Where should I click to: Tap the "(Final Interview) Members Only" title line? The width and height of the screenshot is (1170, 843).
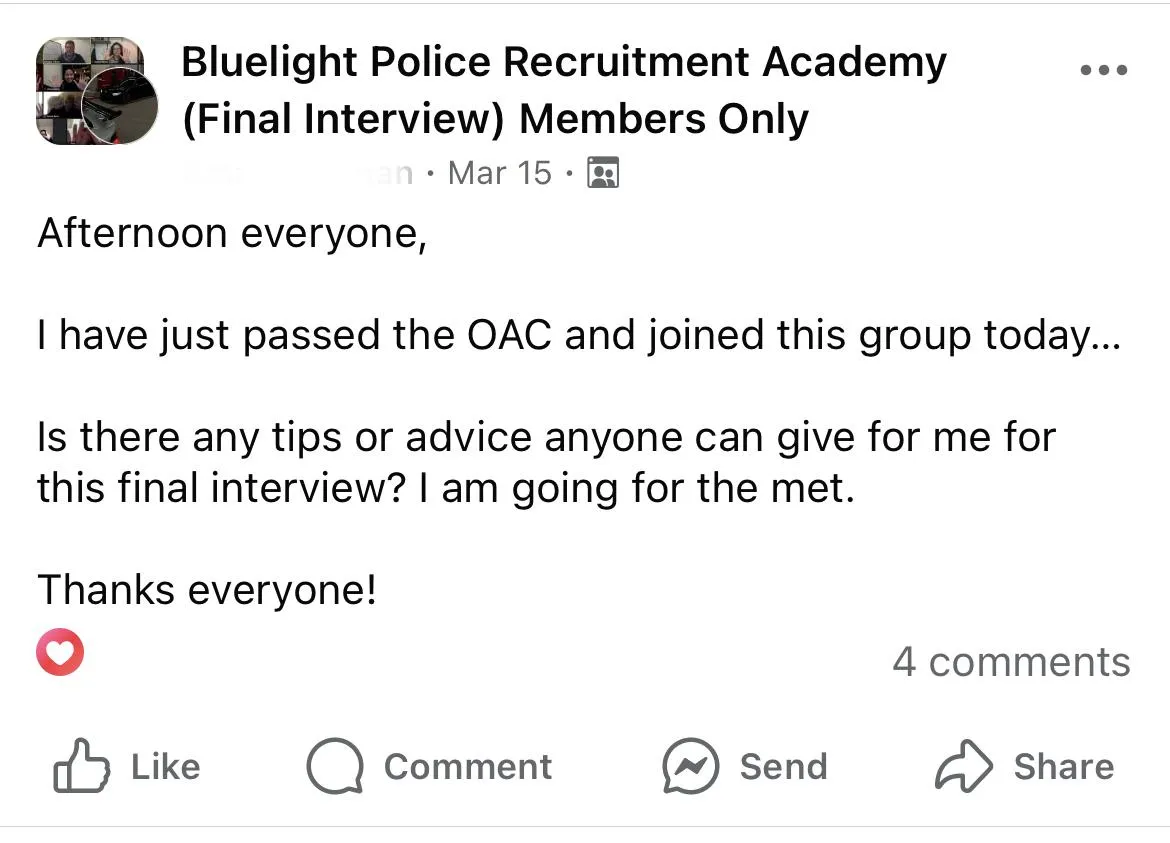[495, 119]
